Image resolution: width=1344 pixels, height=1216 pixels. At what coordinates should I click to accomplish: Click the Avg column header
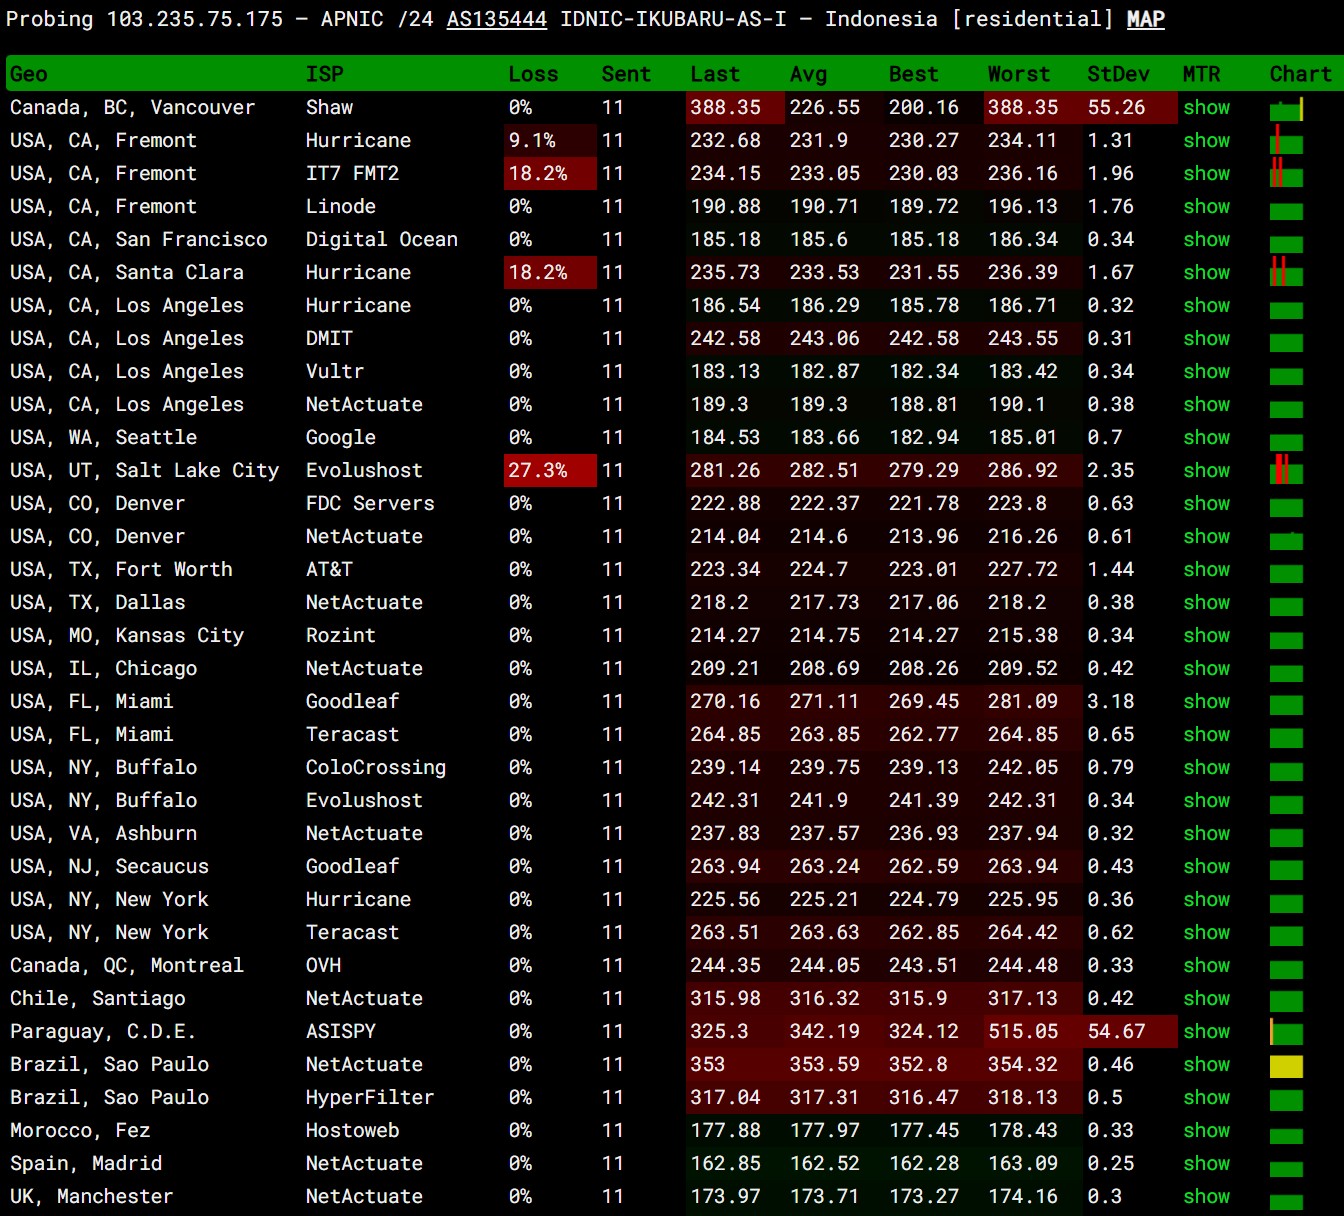[808, 74]
